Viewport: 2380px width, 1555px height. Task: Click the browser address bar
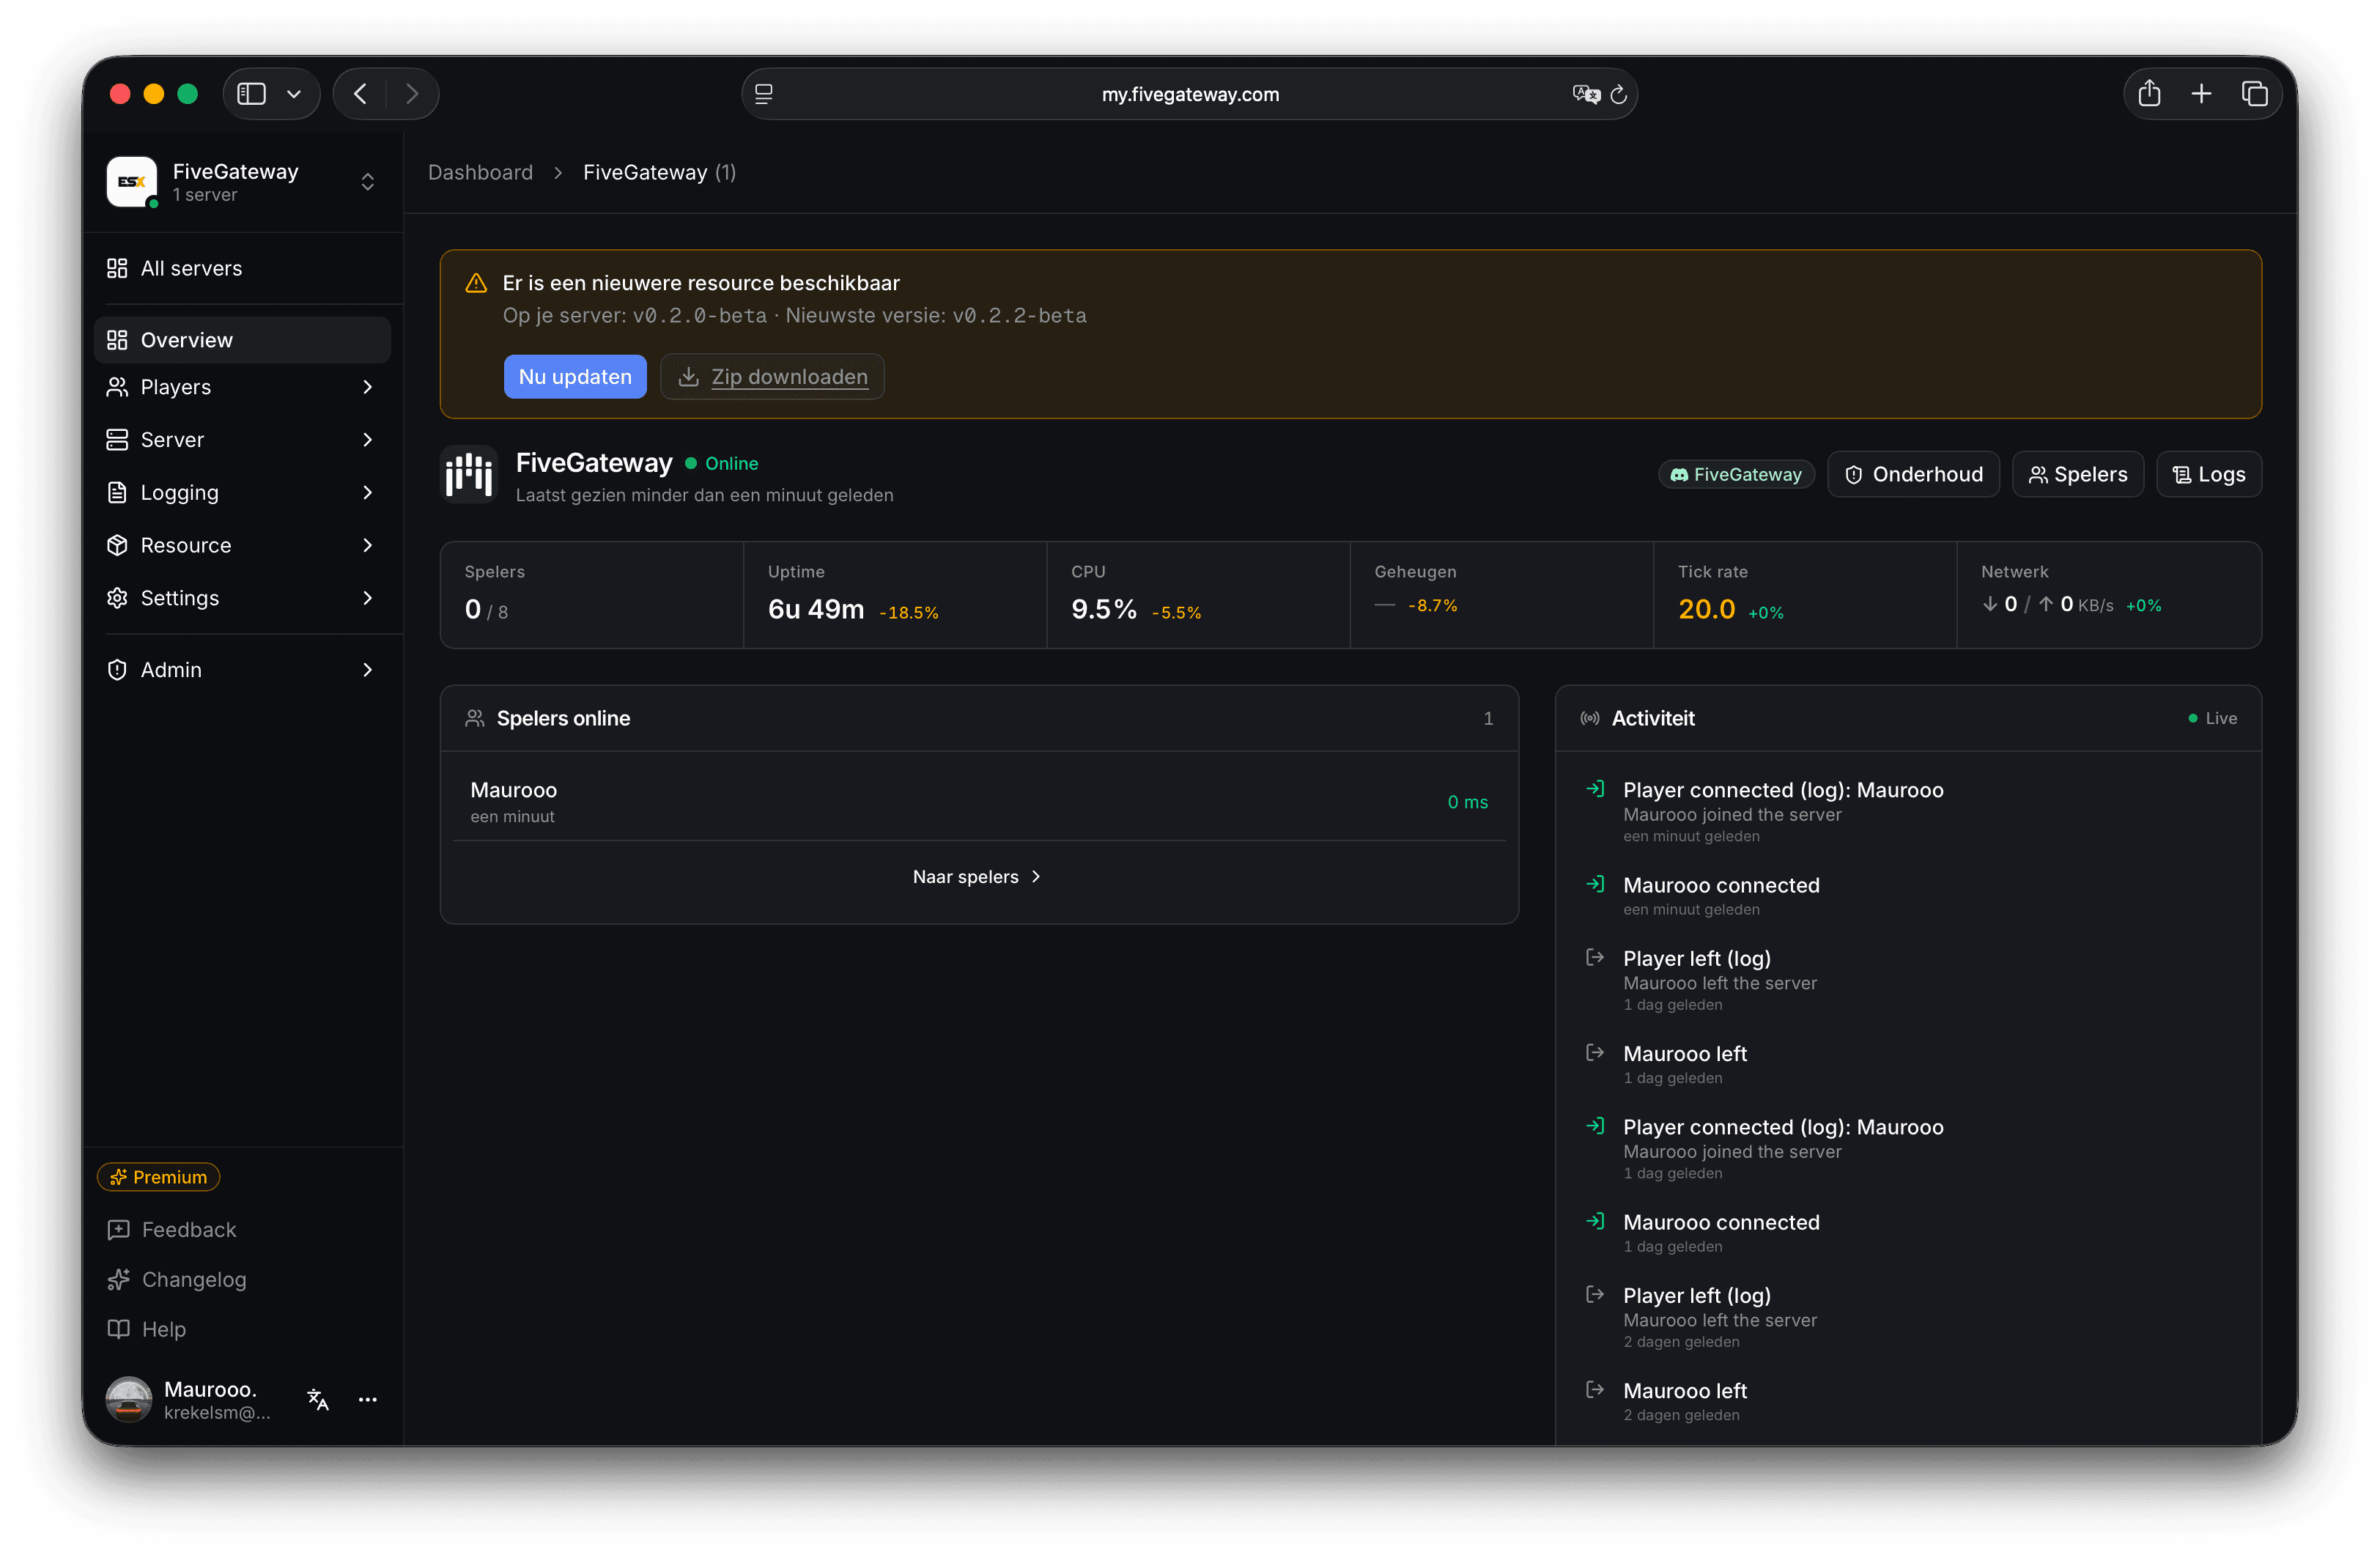(1189, 93)
